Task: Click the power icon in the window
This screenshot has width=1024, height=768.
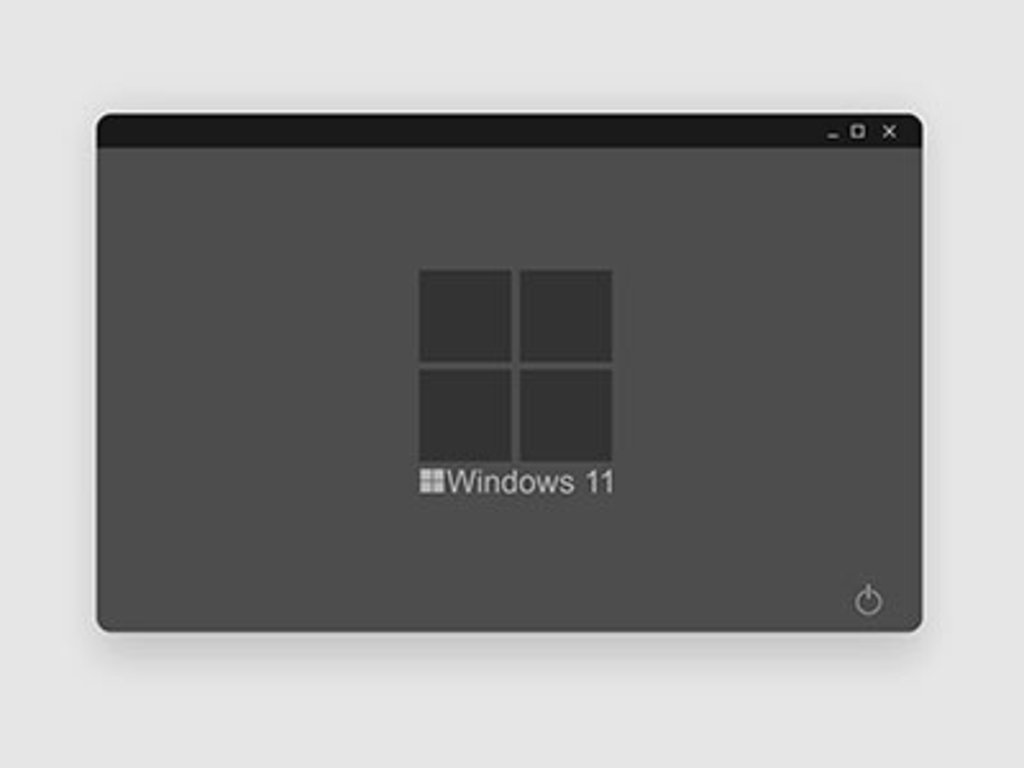Action: tap(868, 600)
